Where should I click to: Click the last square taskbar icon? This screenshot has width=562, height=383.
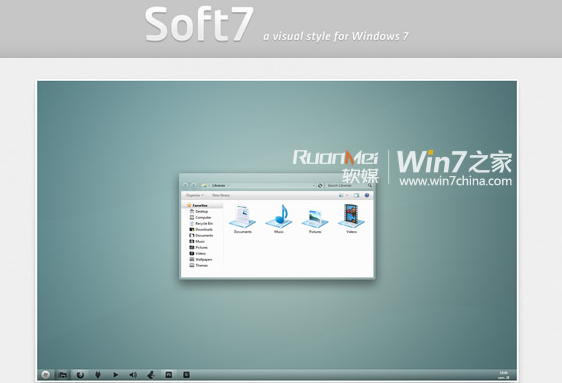point(186,375)
